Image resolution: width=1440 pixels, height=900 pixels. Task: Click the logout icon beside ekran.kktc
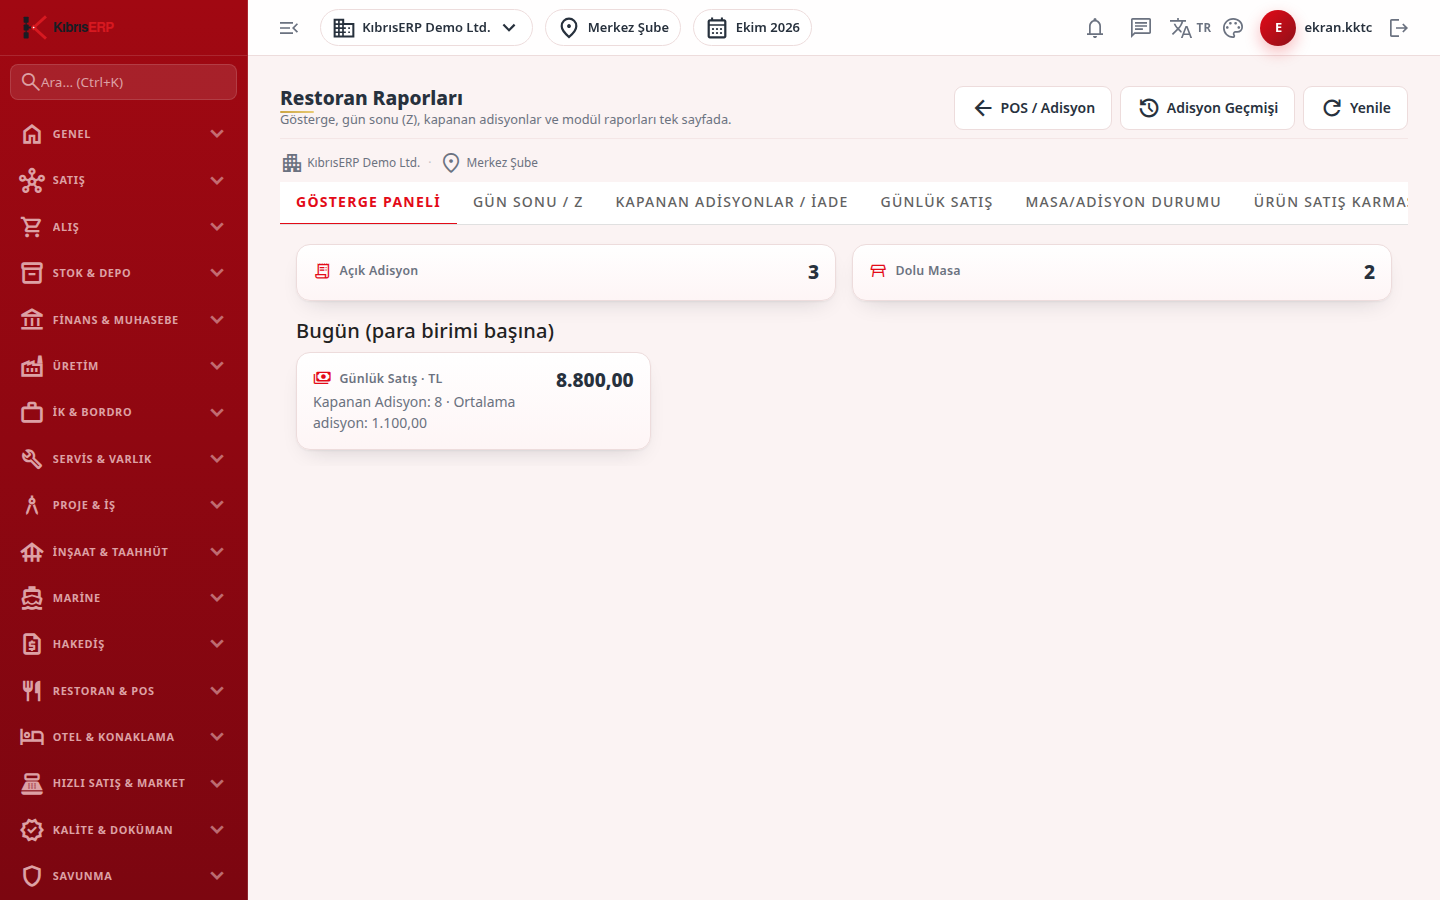[1399, 28]
